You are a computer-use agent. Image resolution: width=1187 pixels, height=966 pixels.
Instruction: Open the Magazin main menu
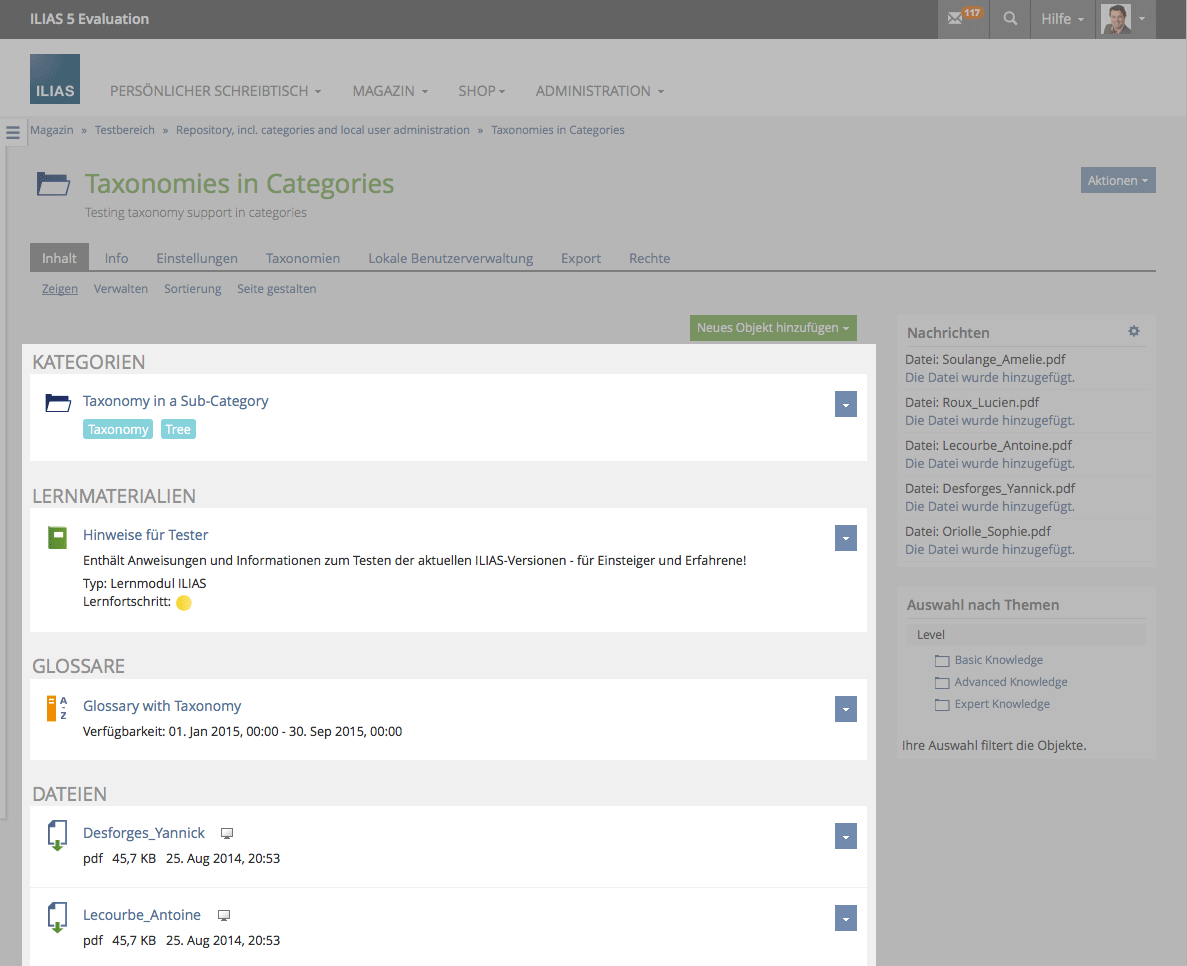pos(389,91)
